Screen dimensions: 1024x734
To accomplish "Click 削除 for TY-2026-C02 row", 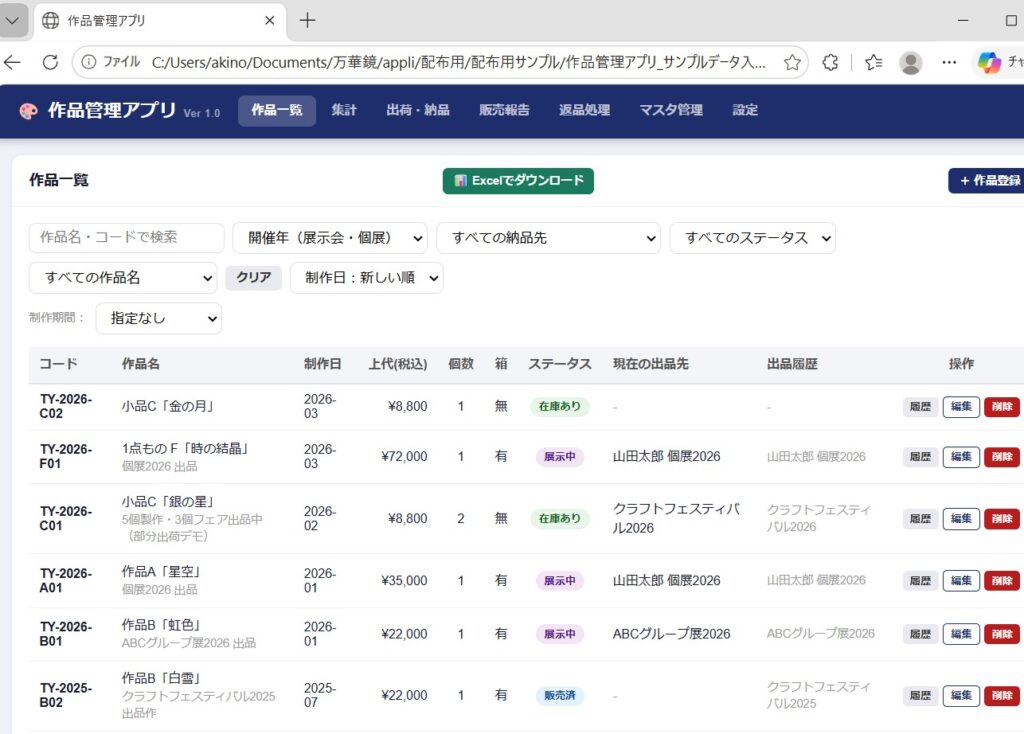I will 1002,407.
